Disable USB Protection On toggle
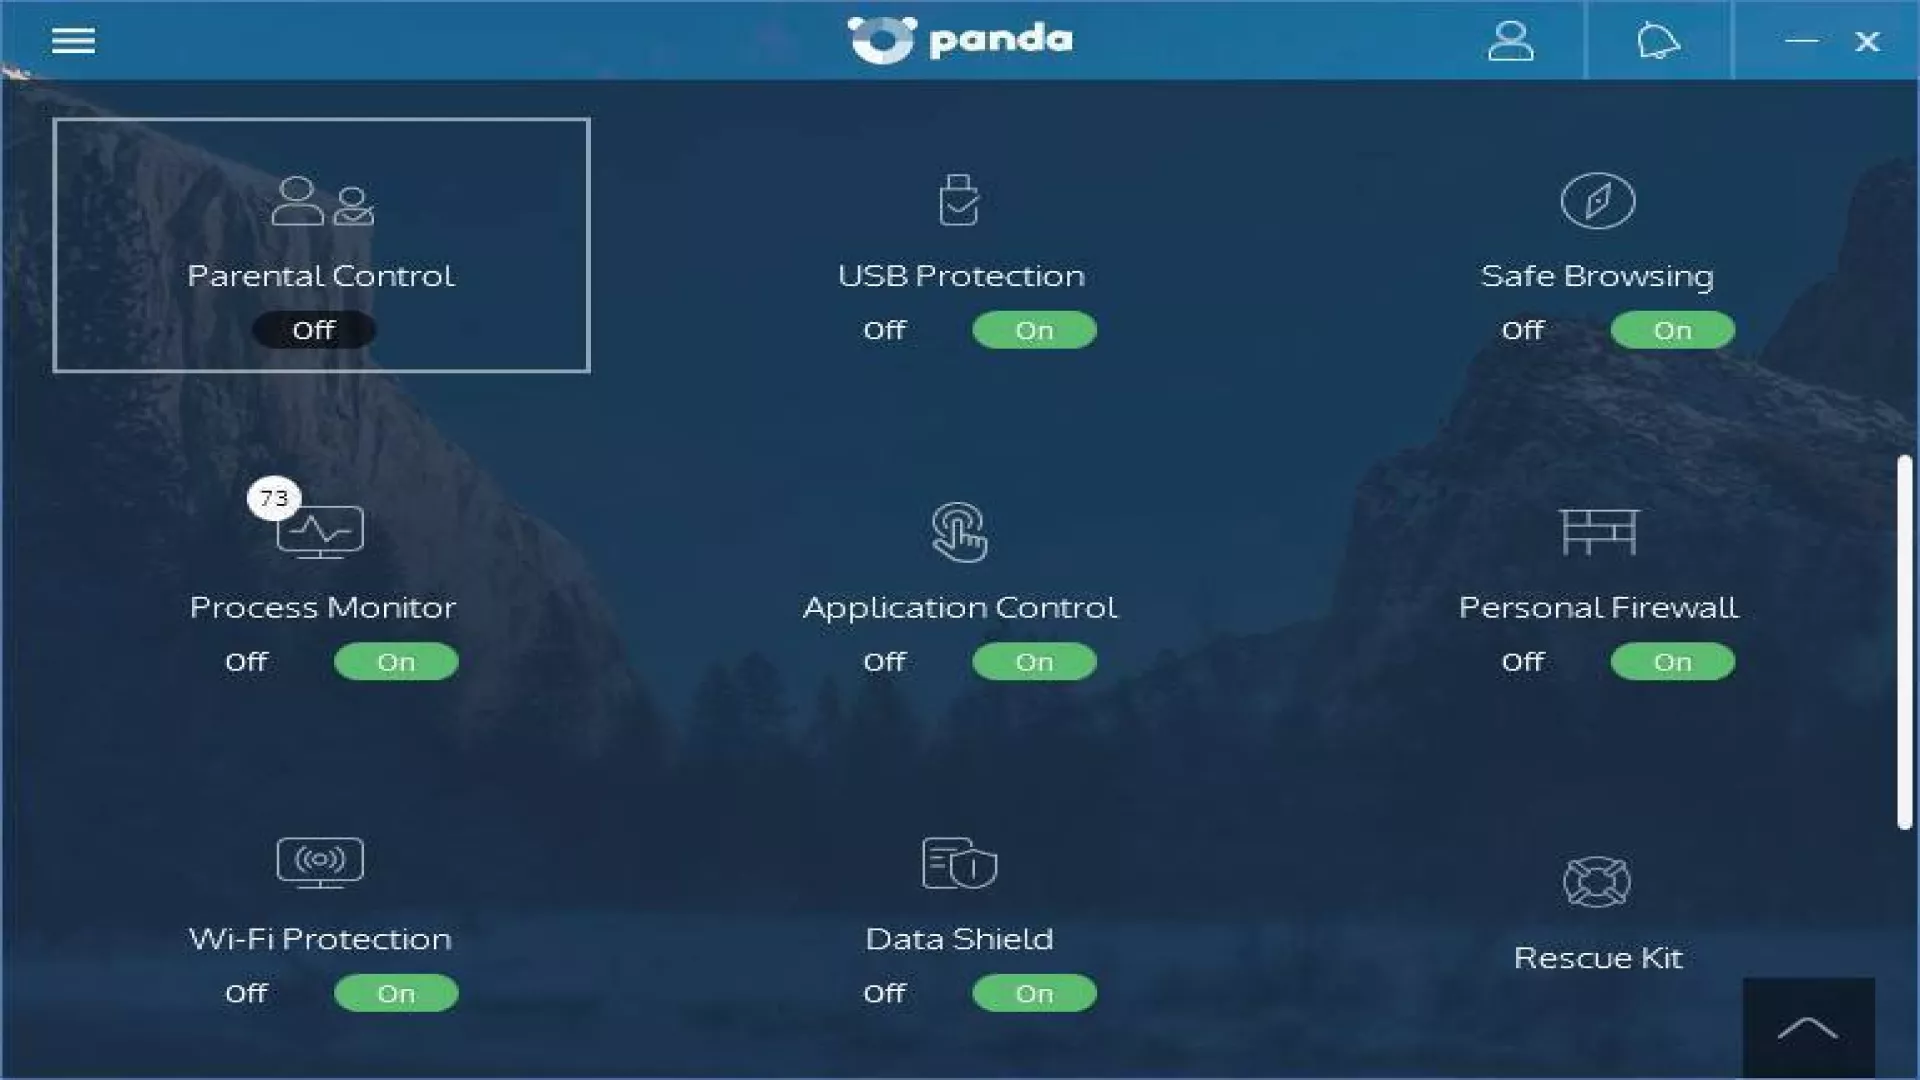Viewport: 1920px width, 1080px height. pyautogui.click(x=1034, y=328)
